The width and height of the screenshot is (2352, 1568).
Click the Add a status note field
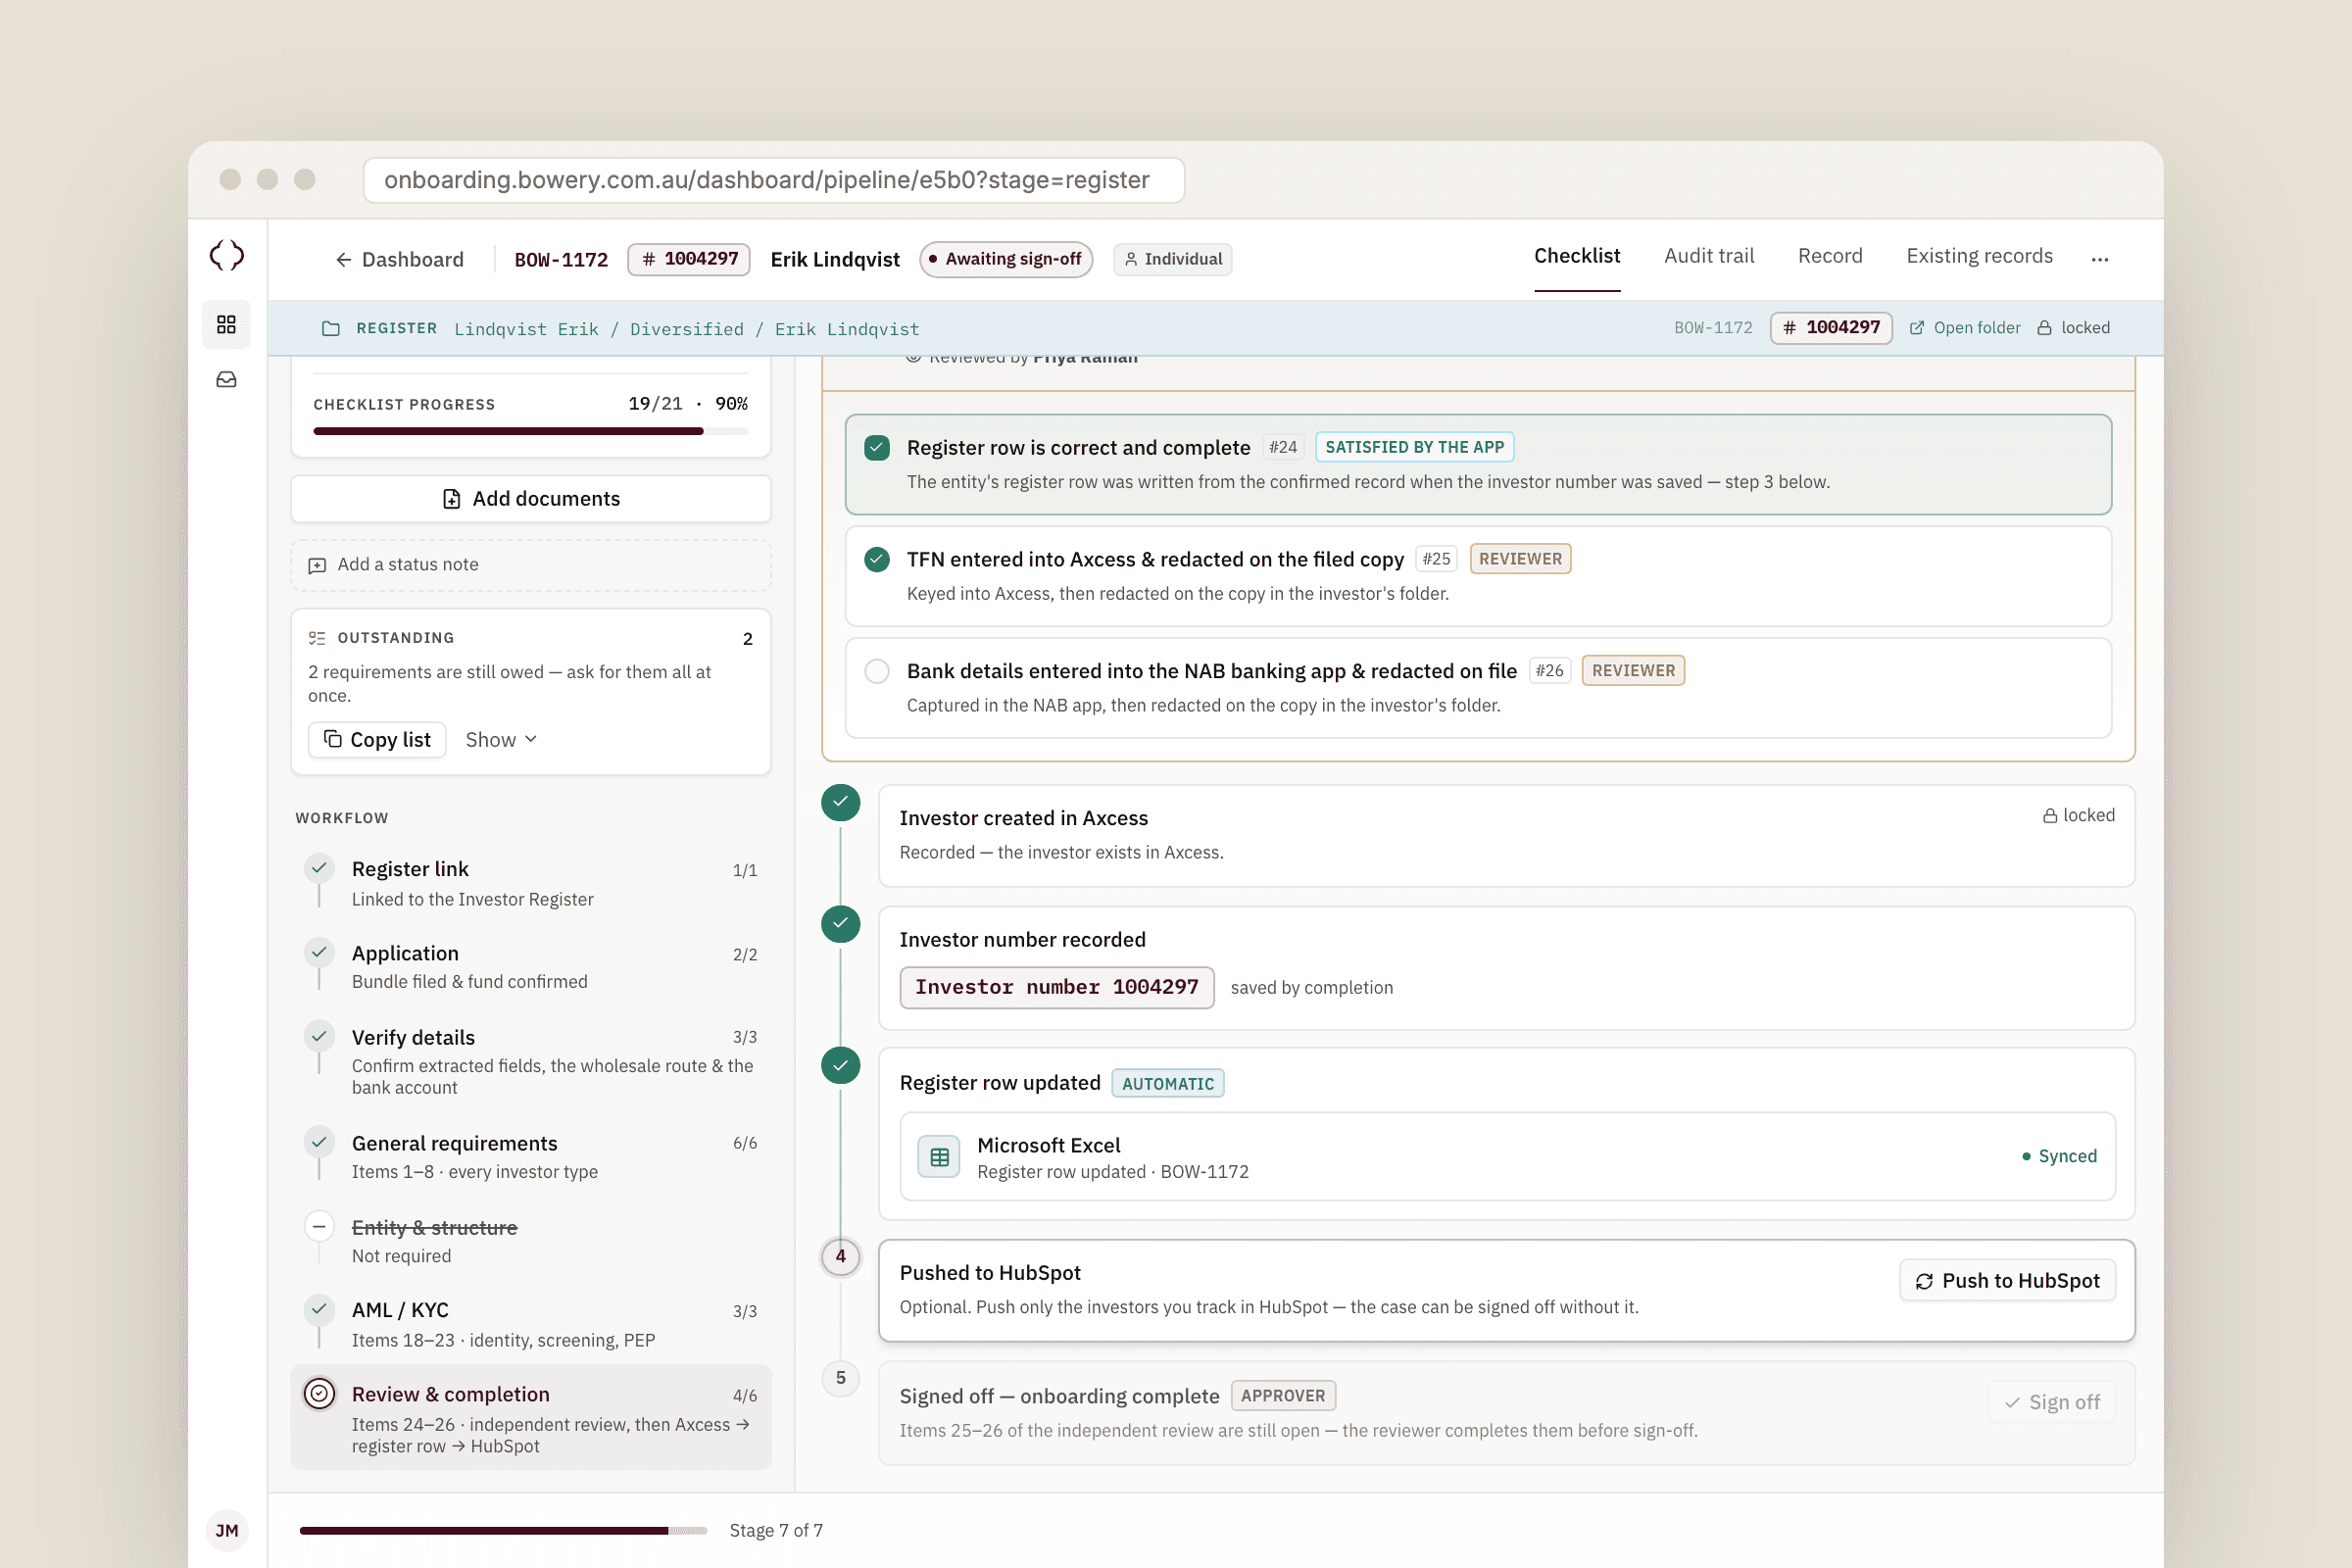pyautogui.click(x=531, y=565)
